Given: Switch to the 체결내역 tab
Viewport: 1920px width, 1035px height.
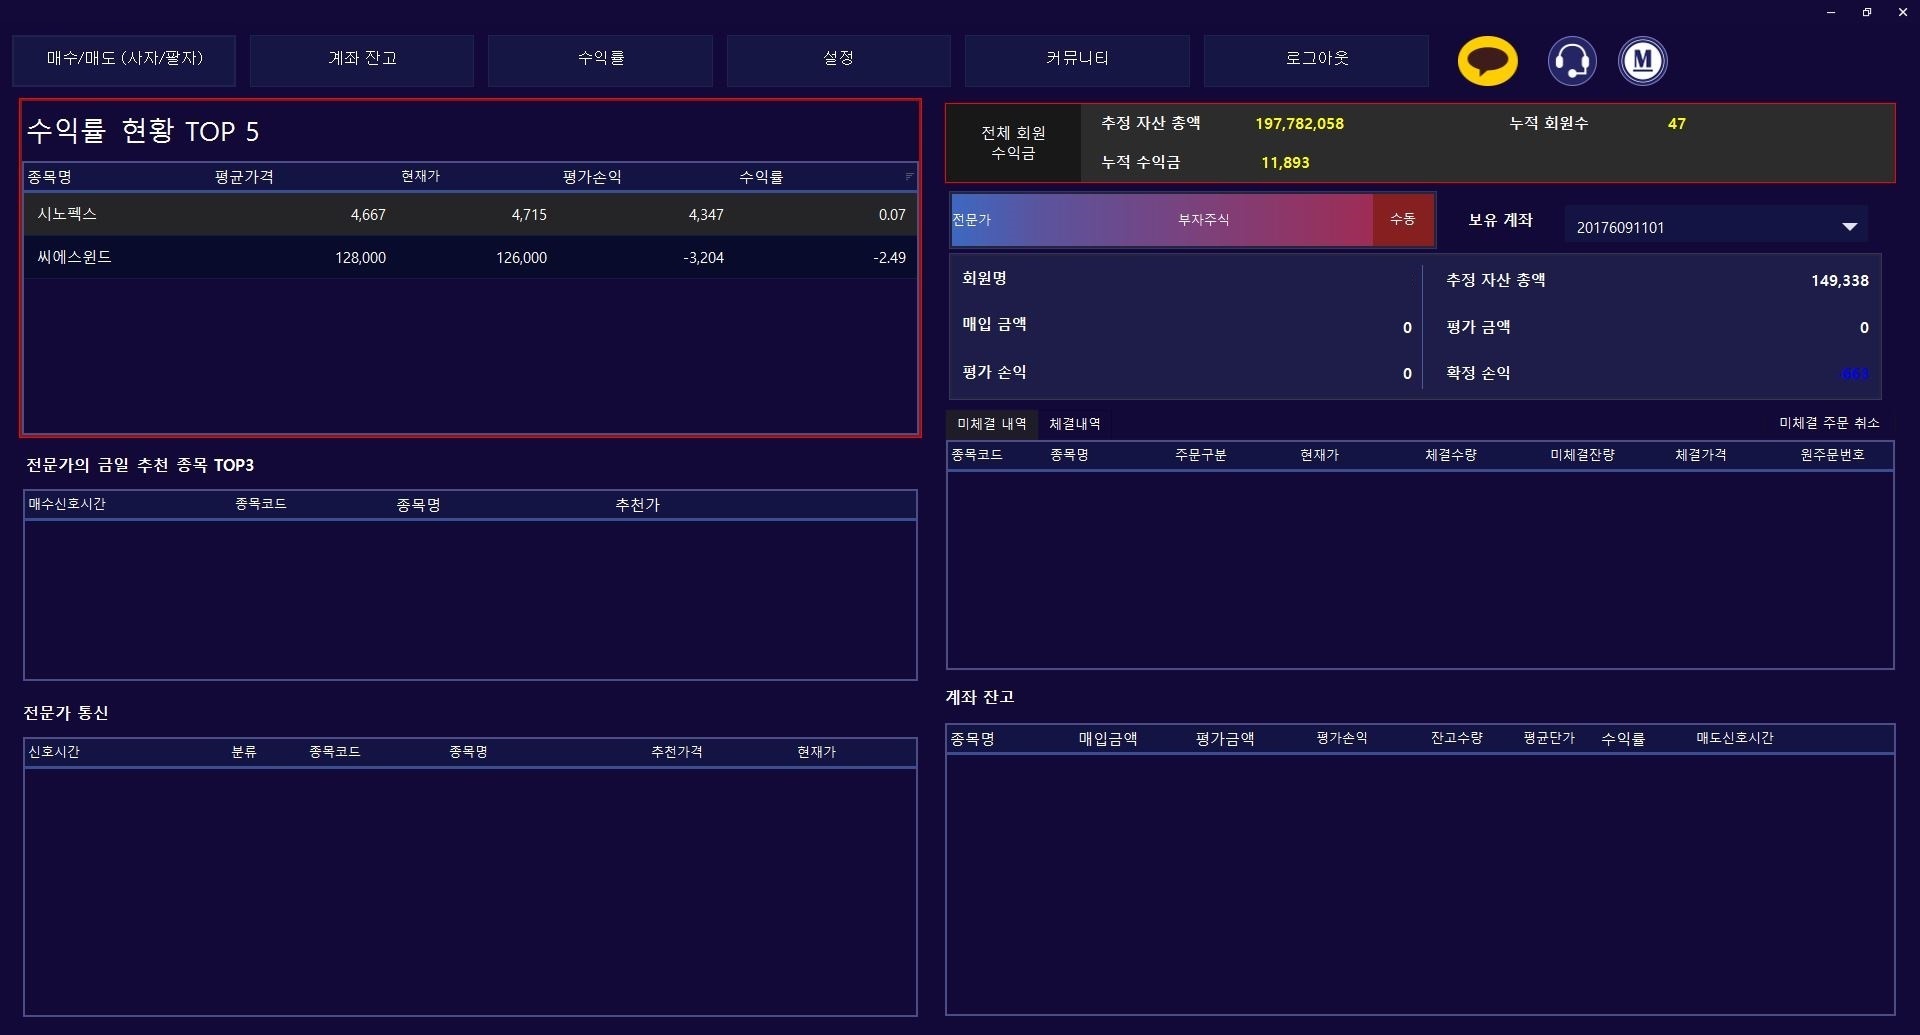Looking at the screenshot, I should pos(1074,424).
